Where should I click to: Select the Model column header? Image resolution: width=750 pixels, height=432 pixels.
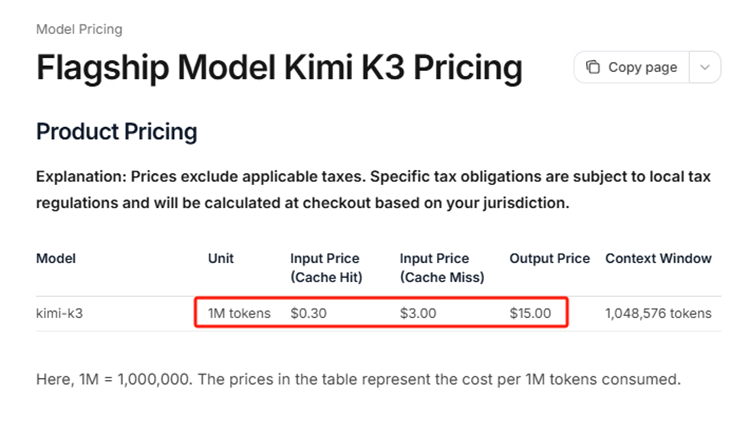(56, 258)
